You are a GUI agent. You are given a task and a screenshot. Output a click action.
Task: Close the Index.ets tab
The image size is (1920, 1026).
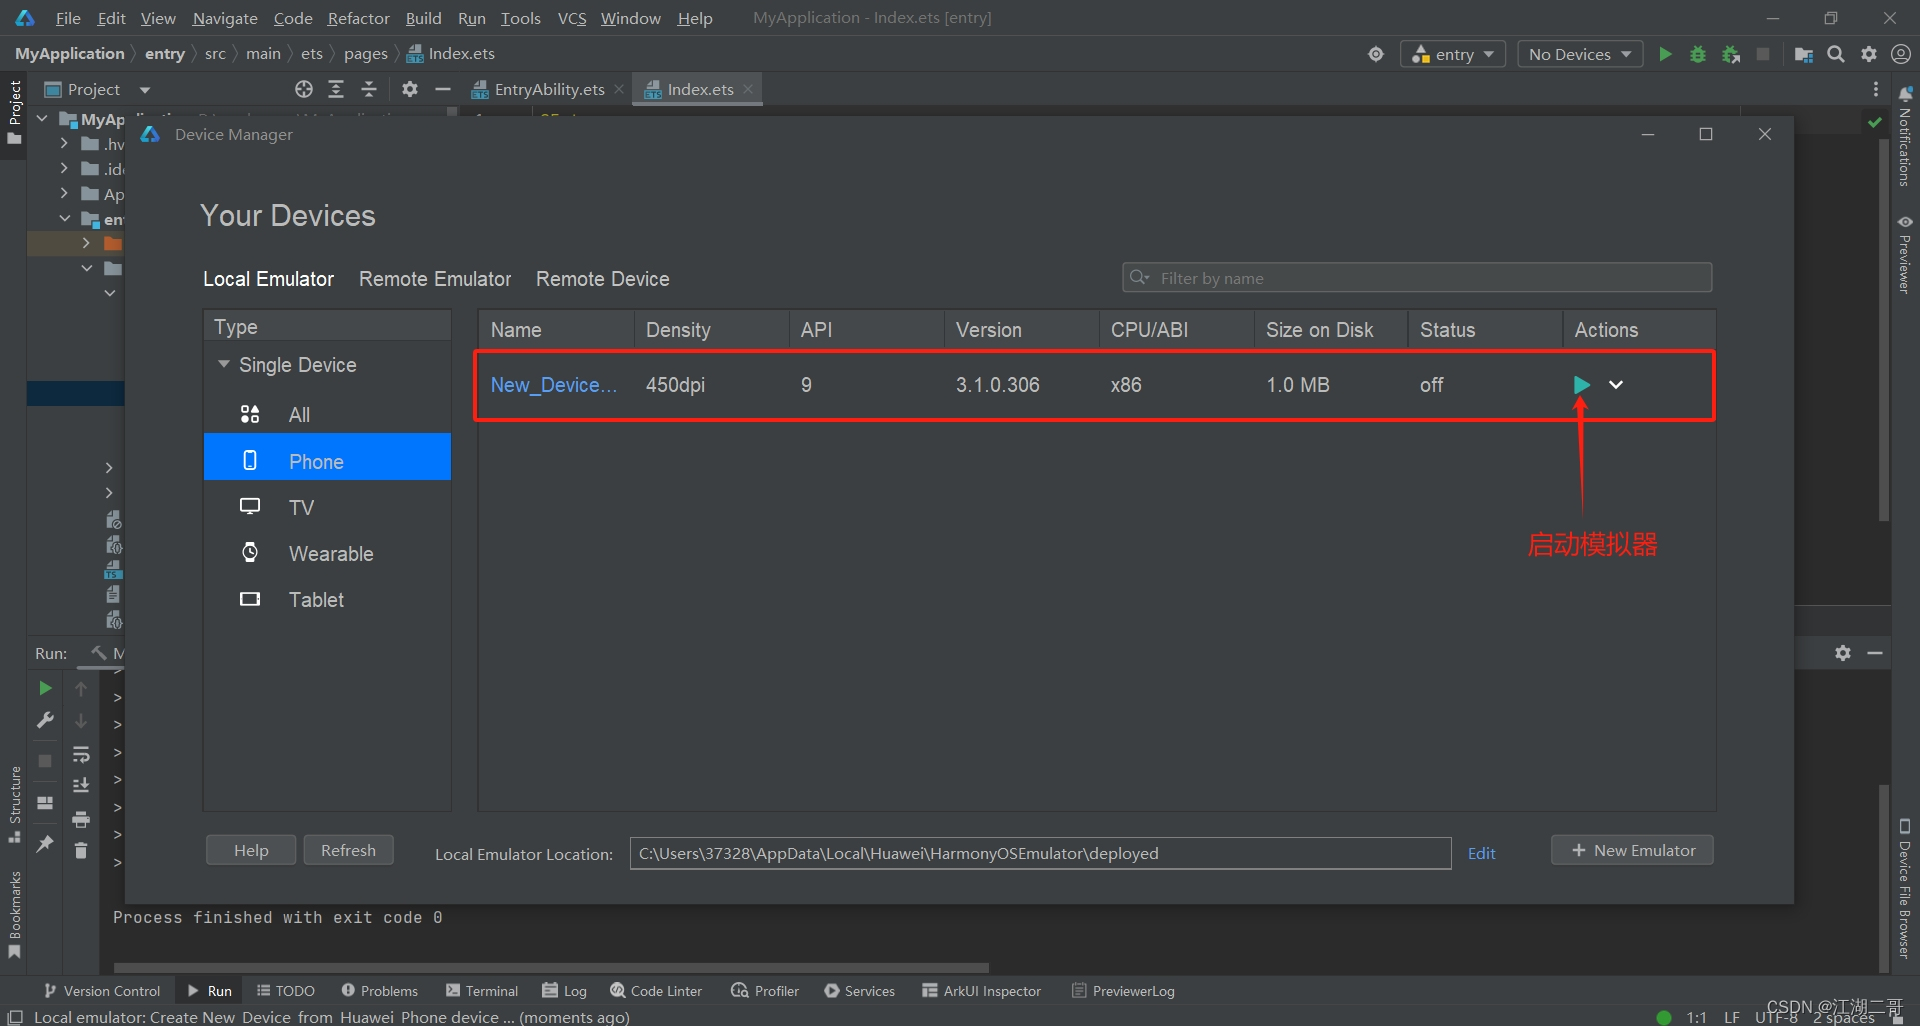tap(748, 89)
